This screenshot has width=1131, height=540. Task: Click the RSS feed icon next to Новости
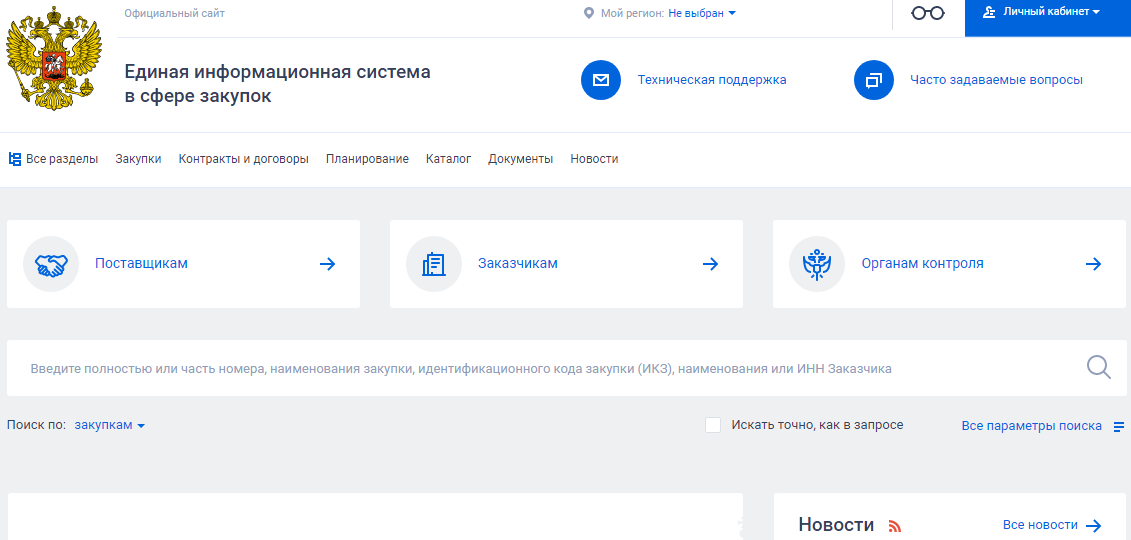tap(895, 526)
